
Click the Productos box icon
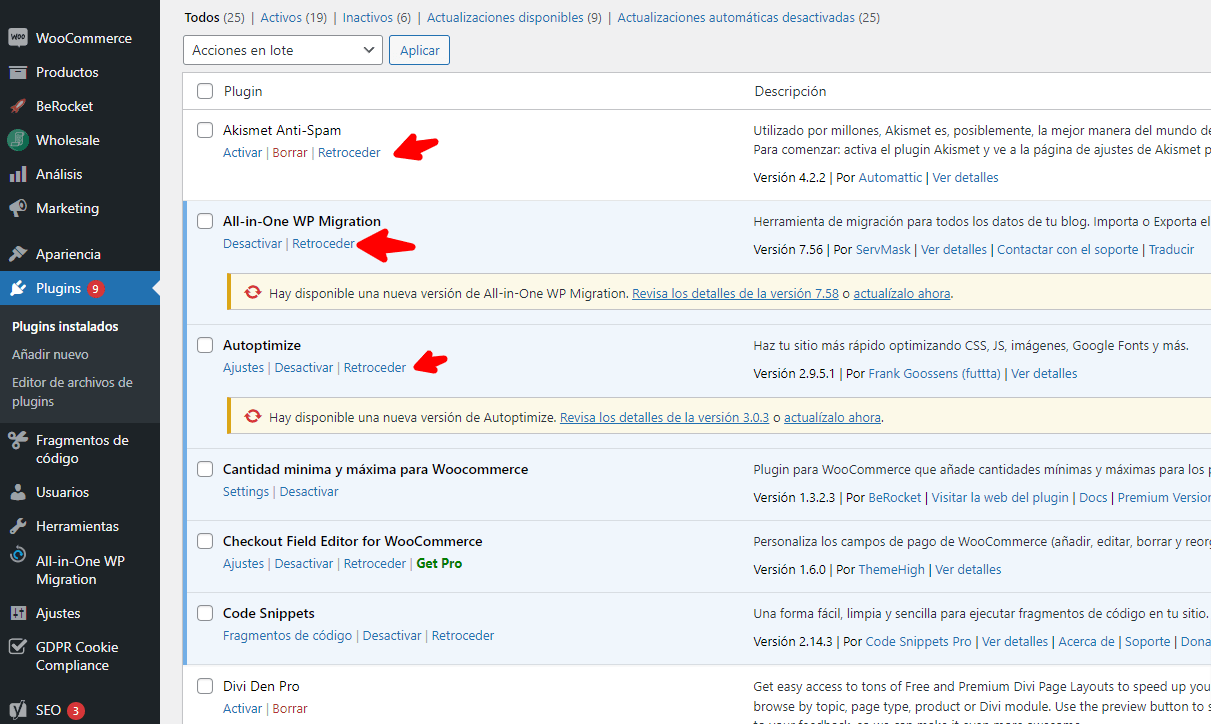(18, 72)
